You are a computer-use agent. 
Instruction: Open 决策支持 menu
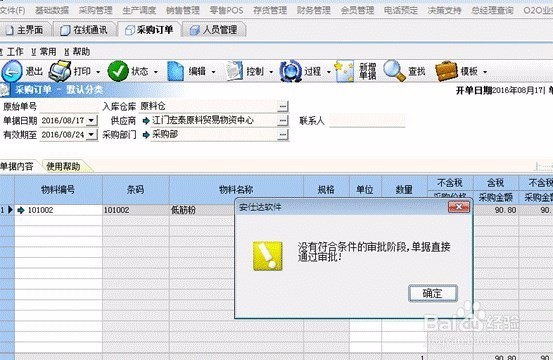pyautogui.click(x=445, y=10)
